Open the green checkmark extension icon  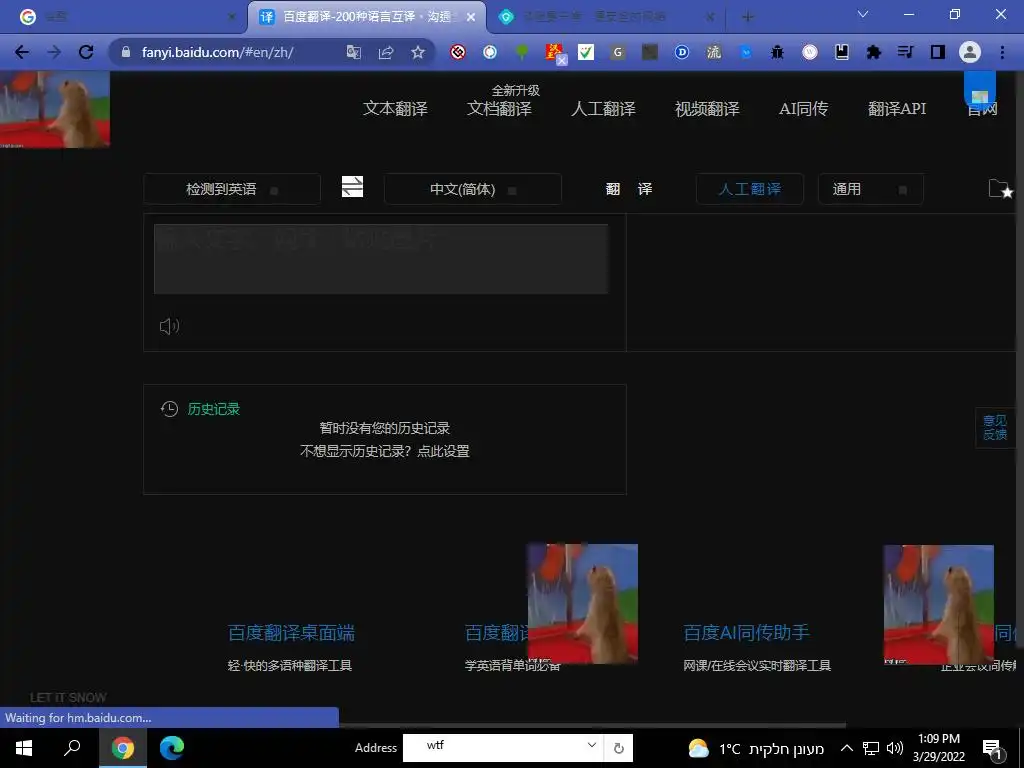pos(586,52)
